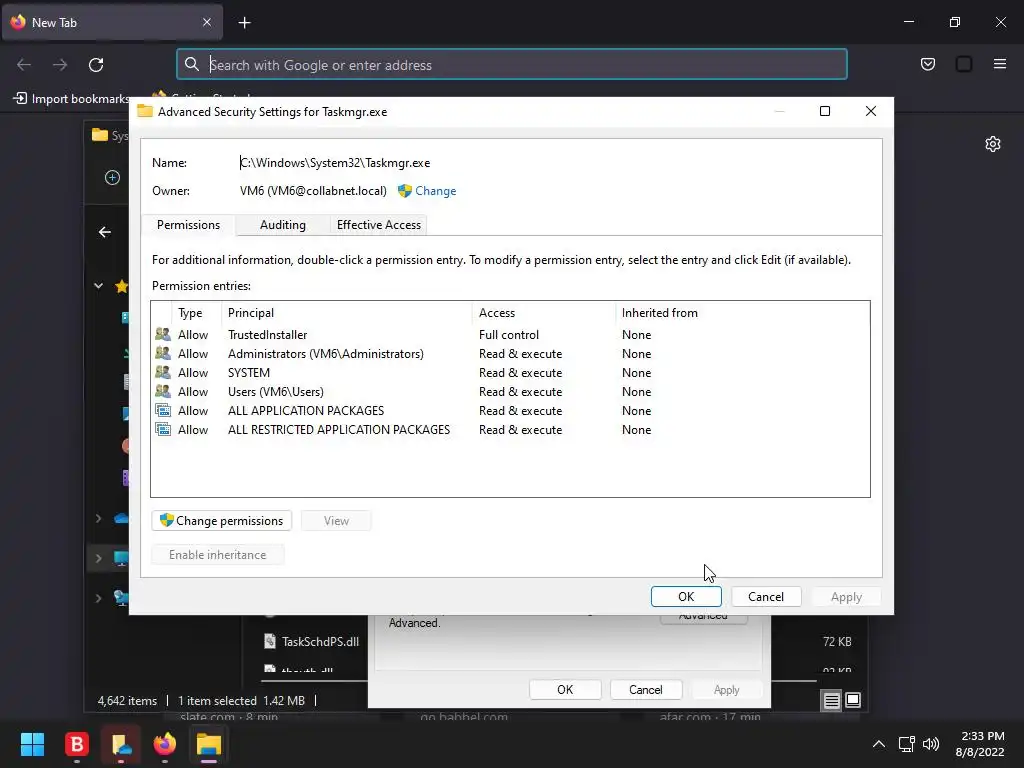Switch to the Auditing tab

coord(283,225)
